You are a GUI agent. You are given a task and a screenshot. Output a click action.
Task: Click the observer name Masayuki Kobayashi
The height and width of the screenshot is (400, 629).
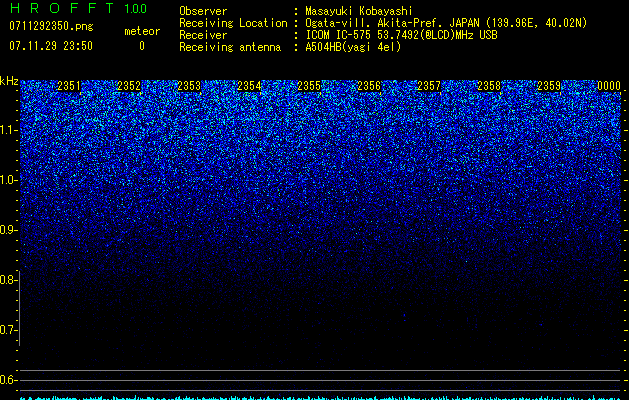[359, 11]
